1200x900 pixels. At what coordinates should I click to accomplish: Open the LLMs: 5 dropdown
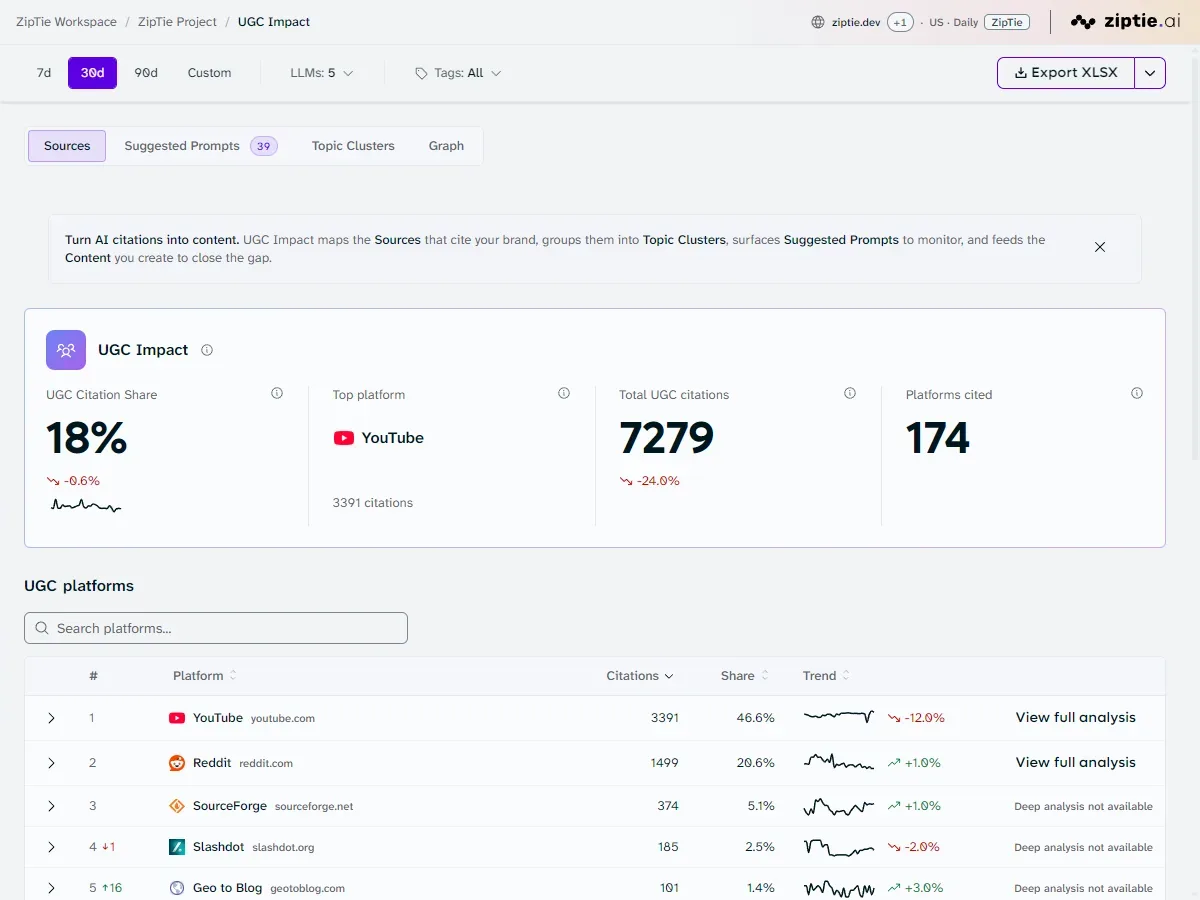(x=322, y=73)
